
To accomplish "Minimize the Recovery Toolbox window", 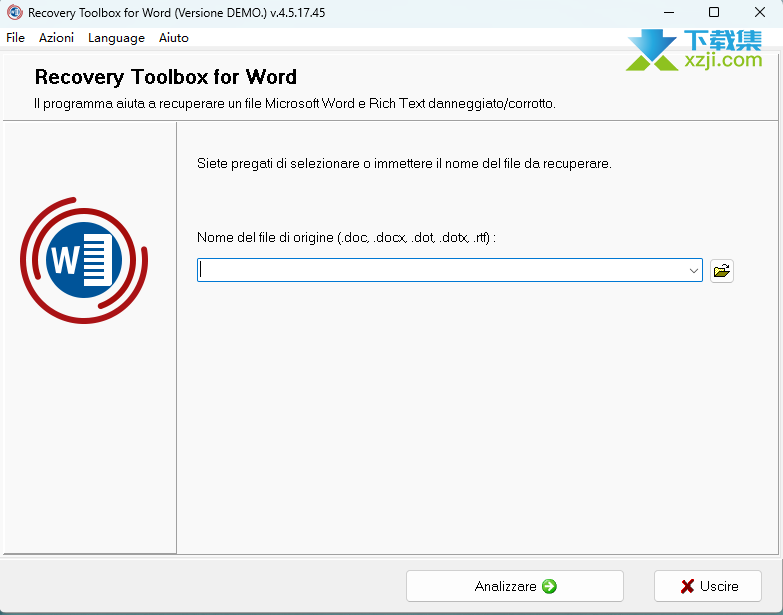I will pyautogui.click(x=669, y=12).
